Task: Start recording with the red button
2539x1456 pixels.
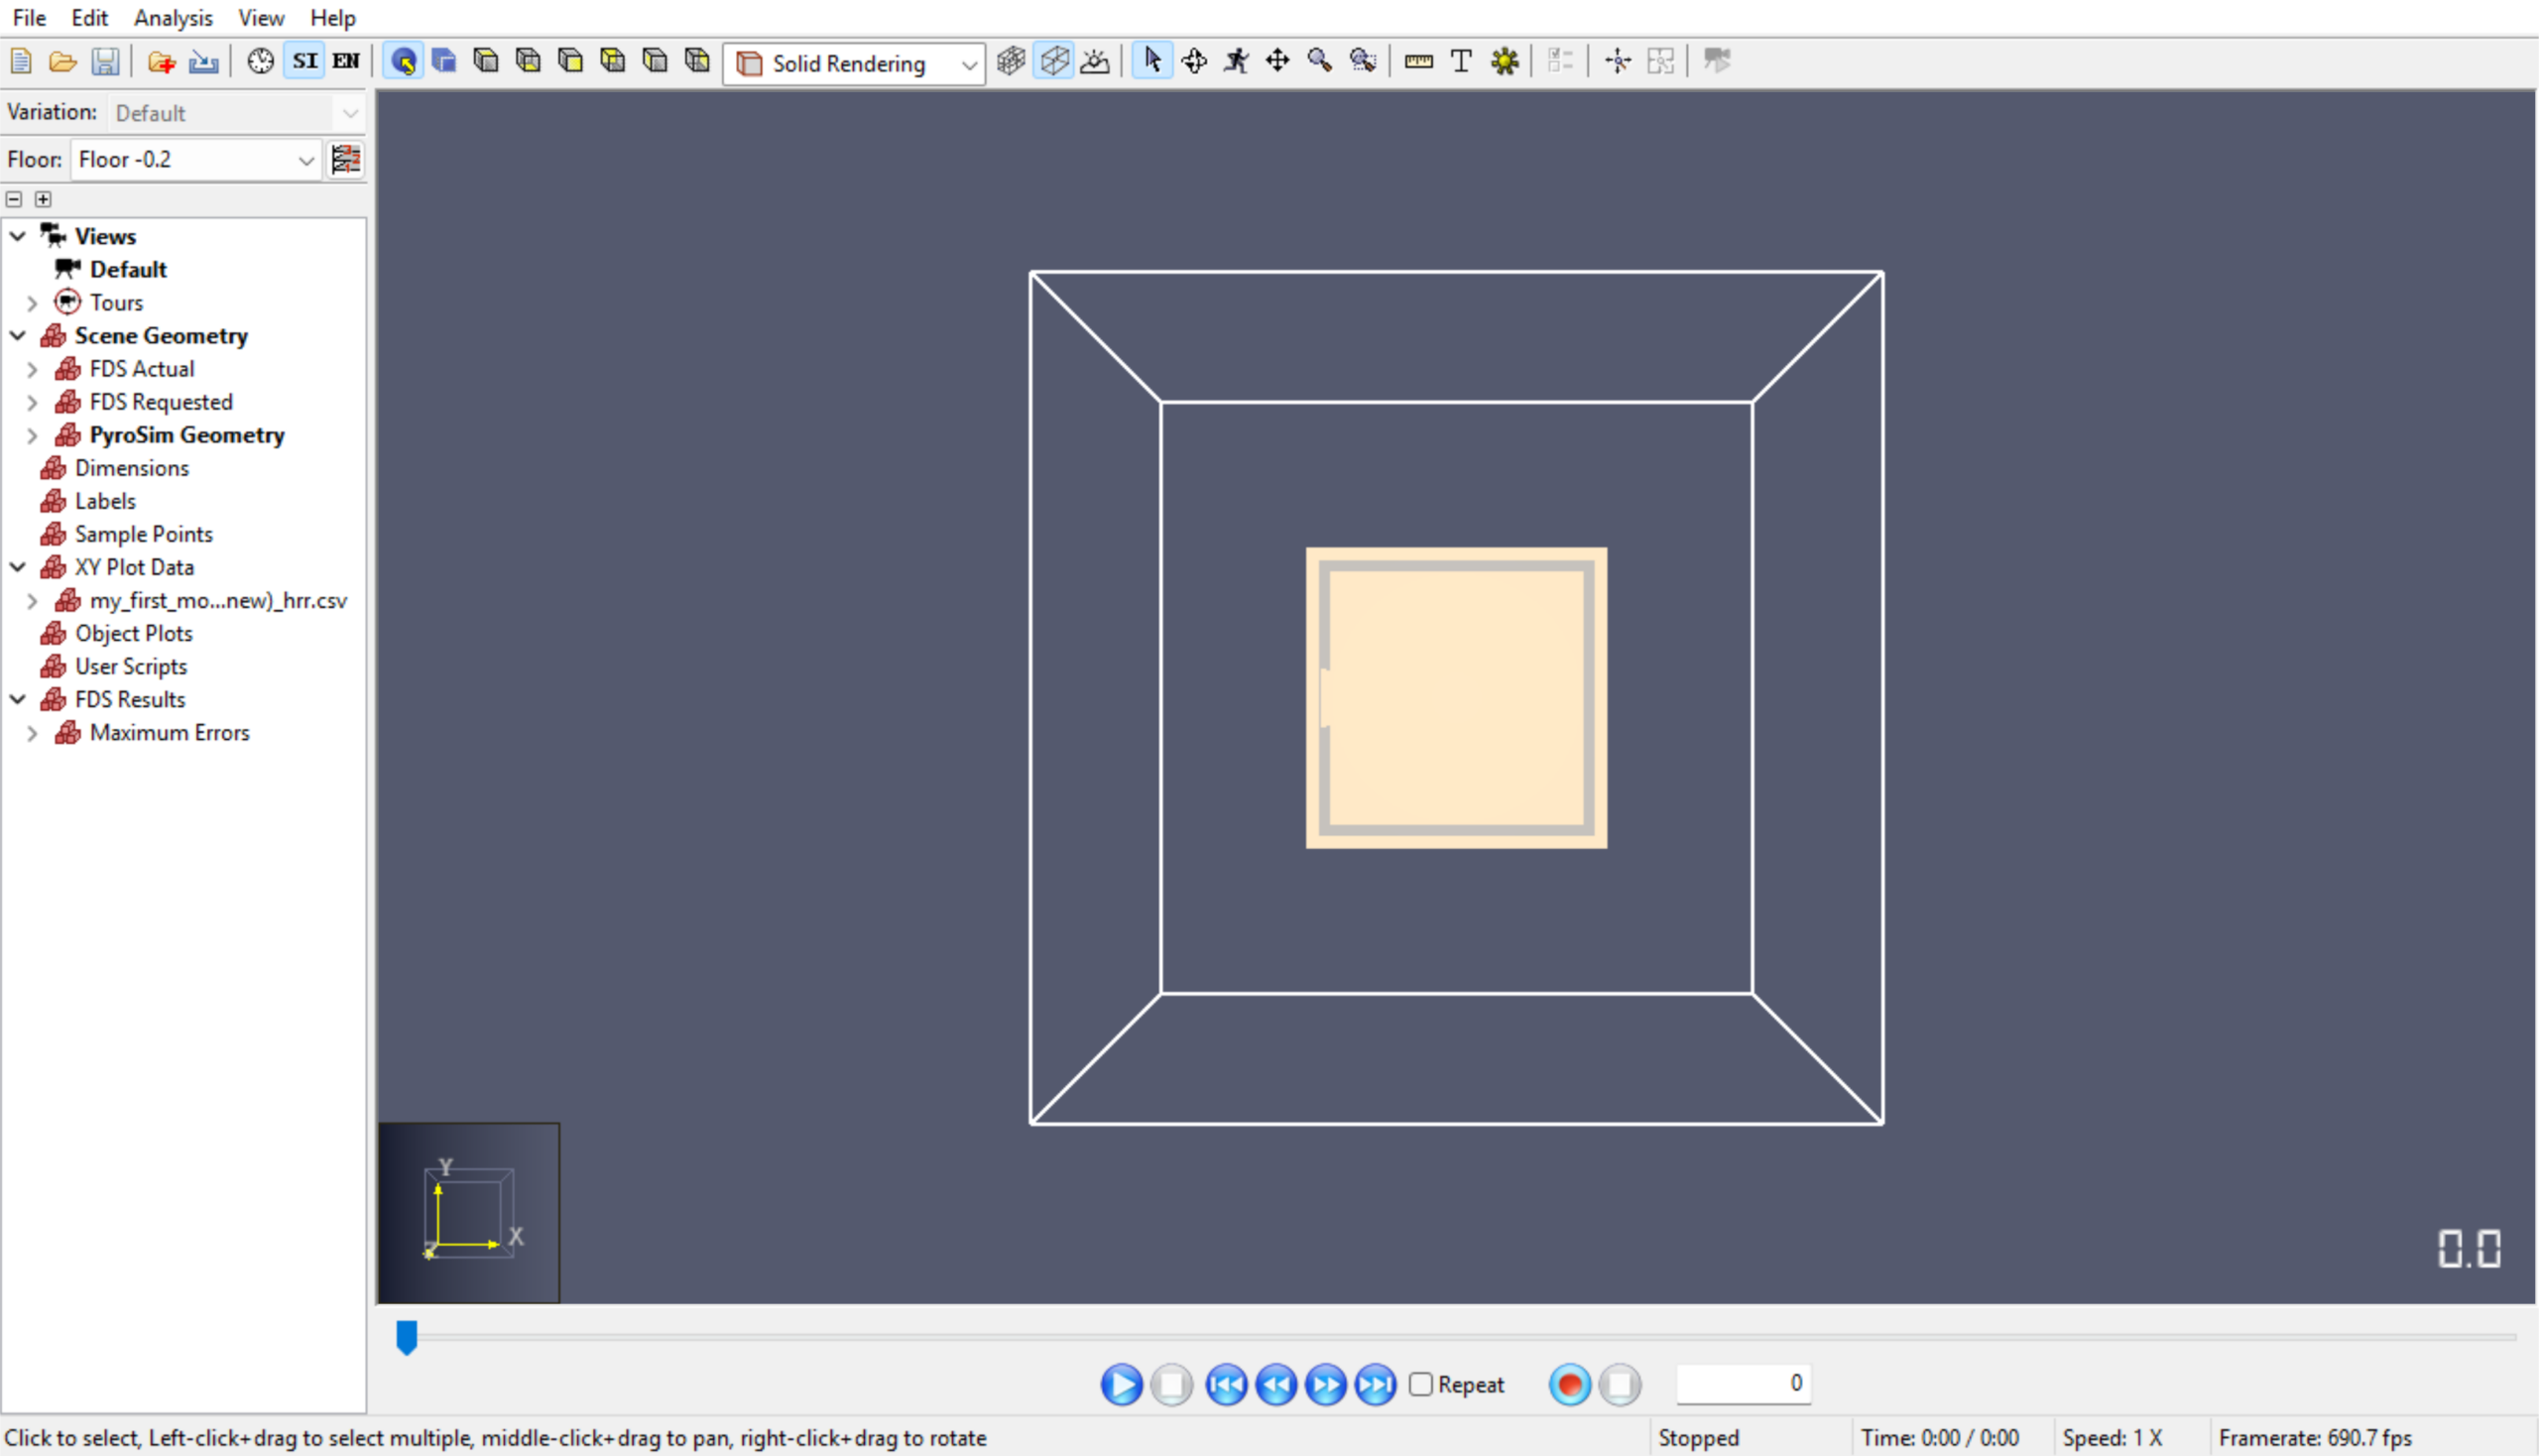Action: click(1570, 1385)
